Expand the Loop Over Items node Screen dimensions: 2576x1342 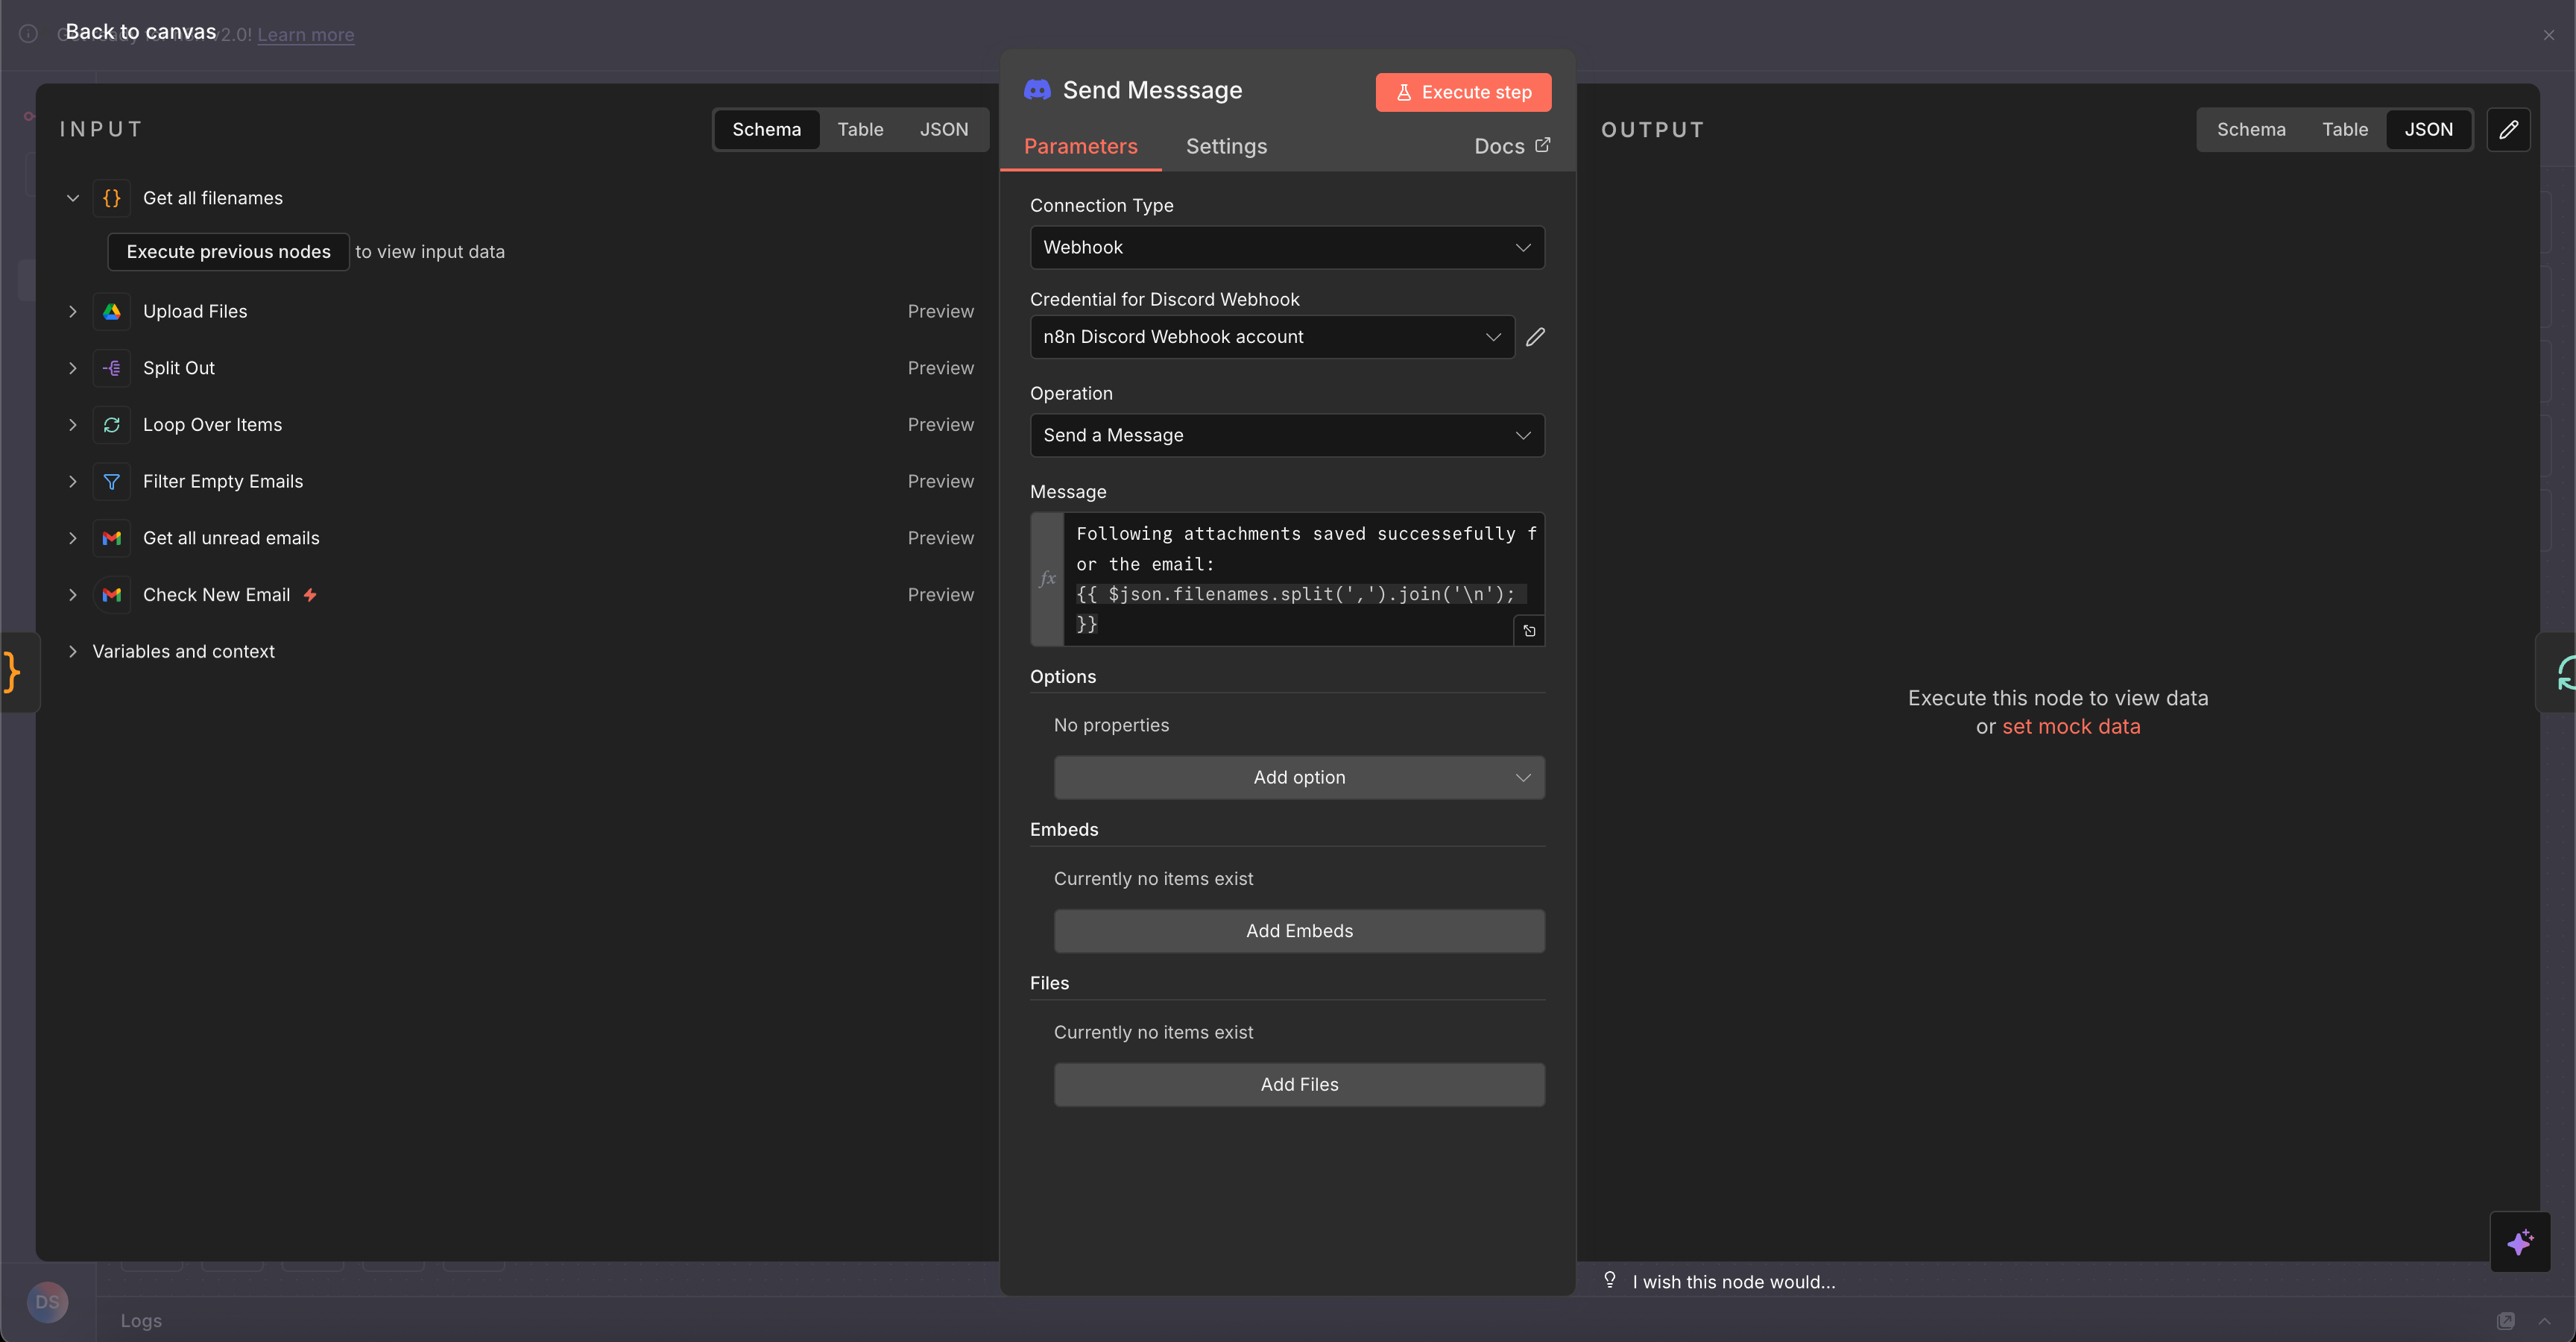pos(73,425)
